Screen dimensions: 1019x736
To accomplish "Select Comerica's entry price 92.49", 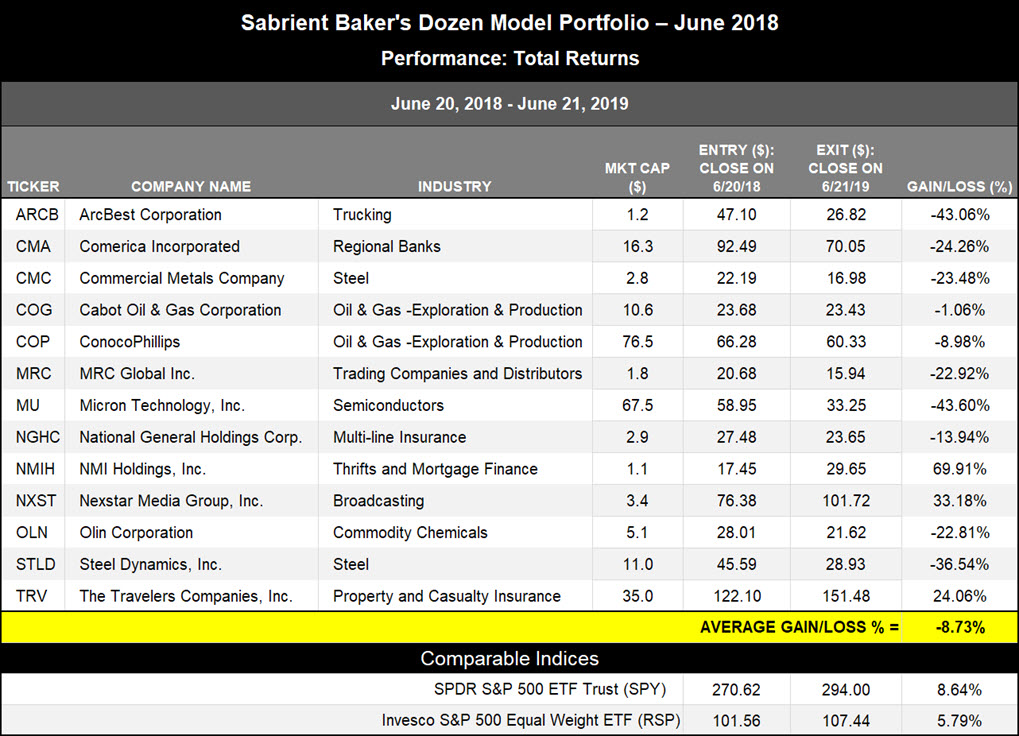I will (736, 246).
